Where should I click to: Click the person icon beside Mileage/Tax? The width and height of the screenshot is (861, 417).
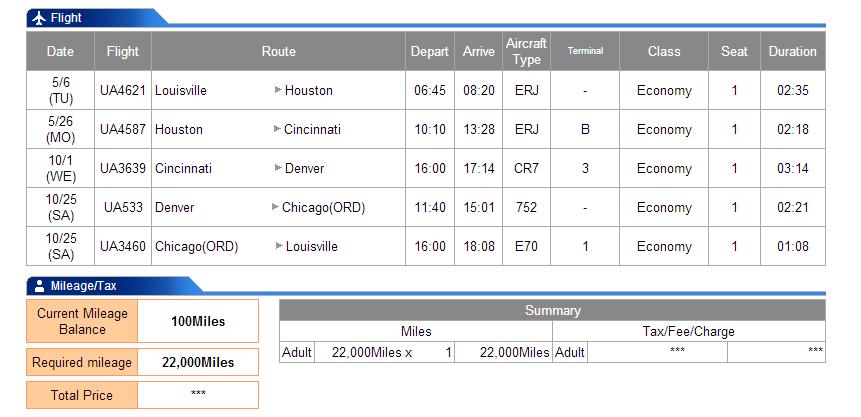39,286
